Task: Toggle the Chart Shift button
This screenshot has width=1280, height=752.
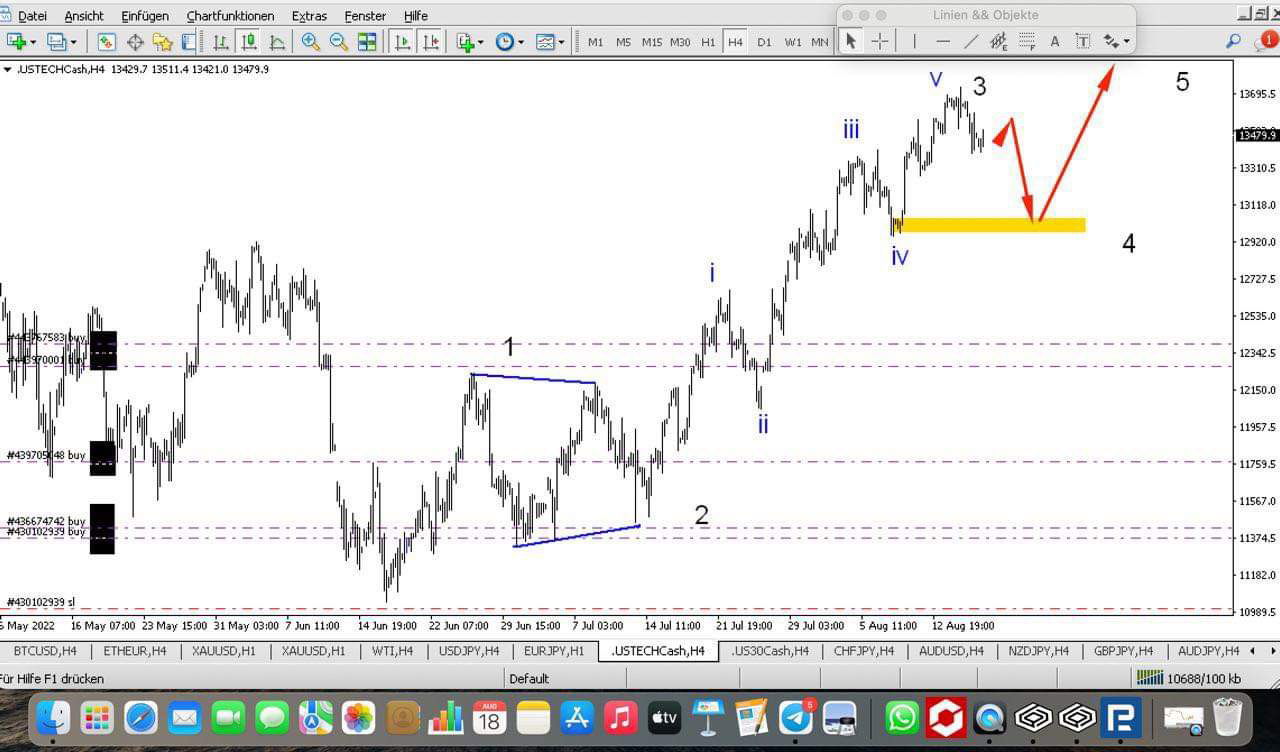Action: (431, 42)
